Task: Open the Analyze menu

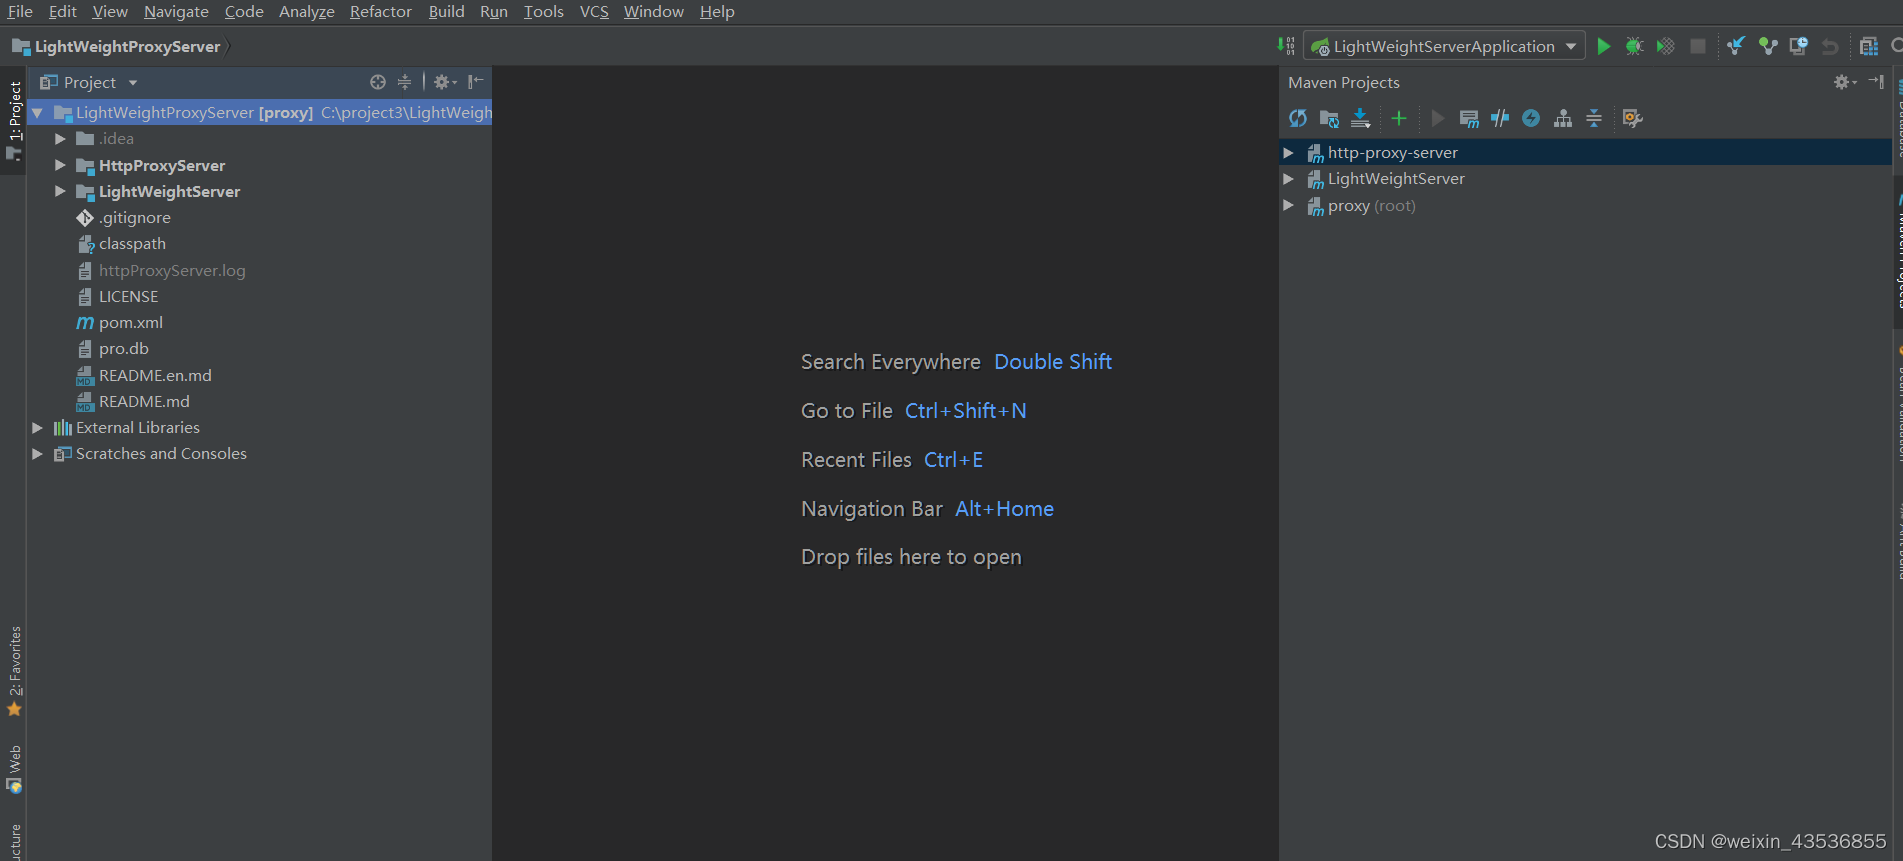Action: (x=307, y=11)
